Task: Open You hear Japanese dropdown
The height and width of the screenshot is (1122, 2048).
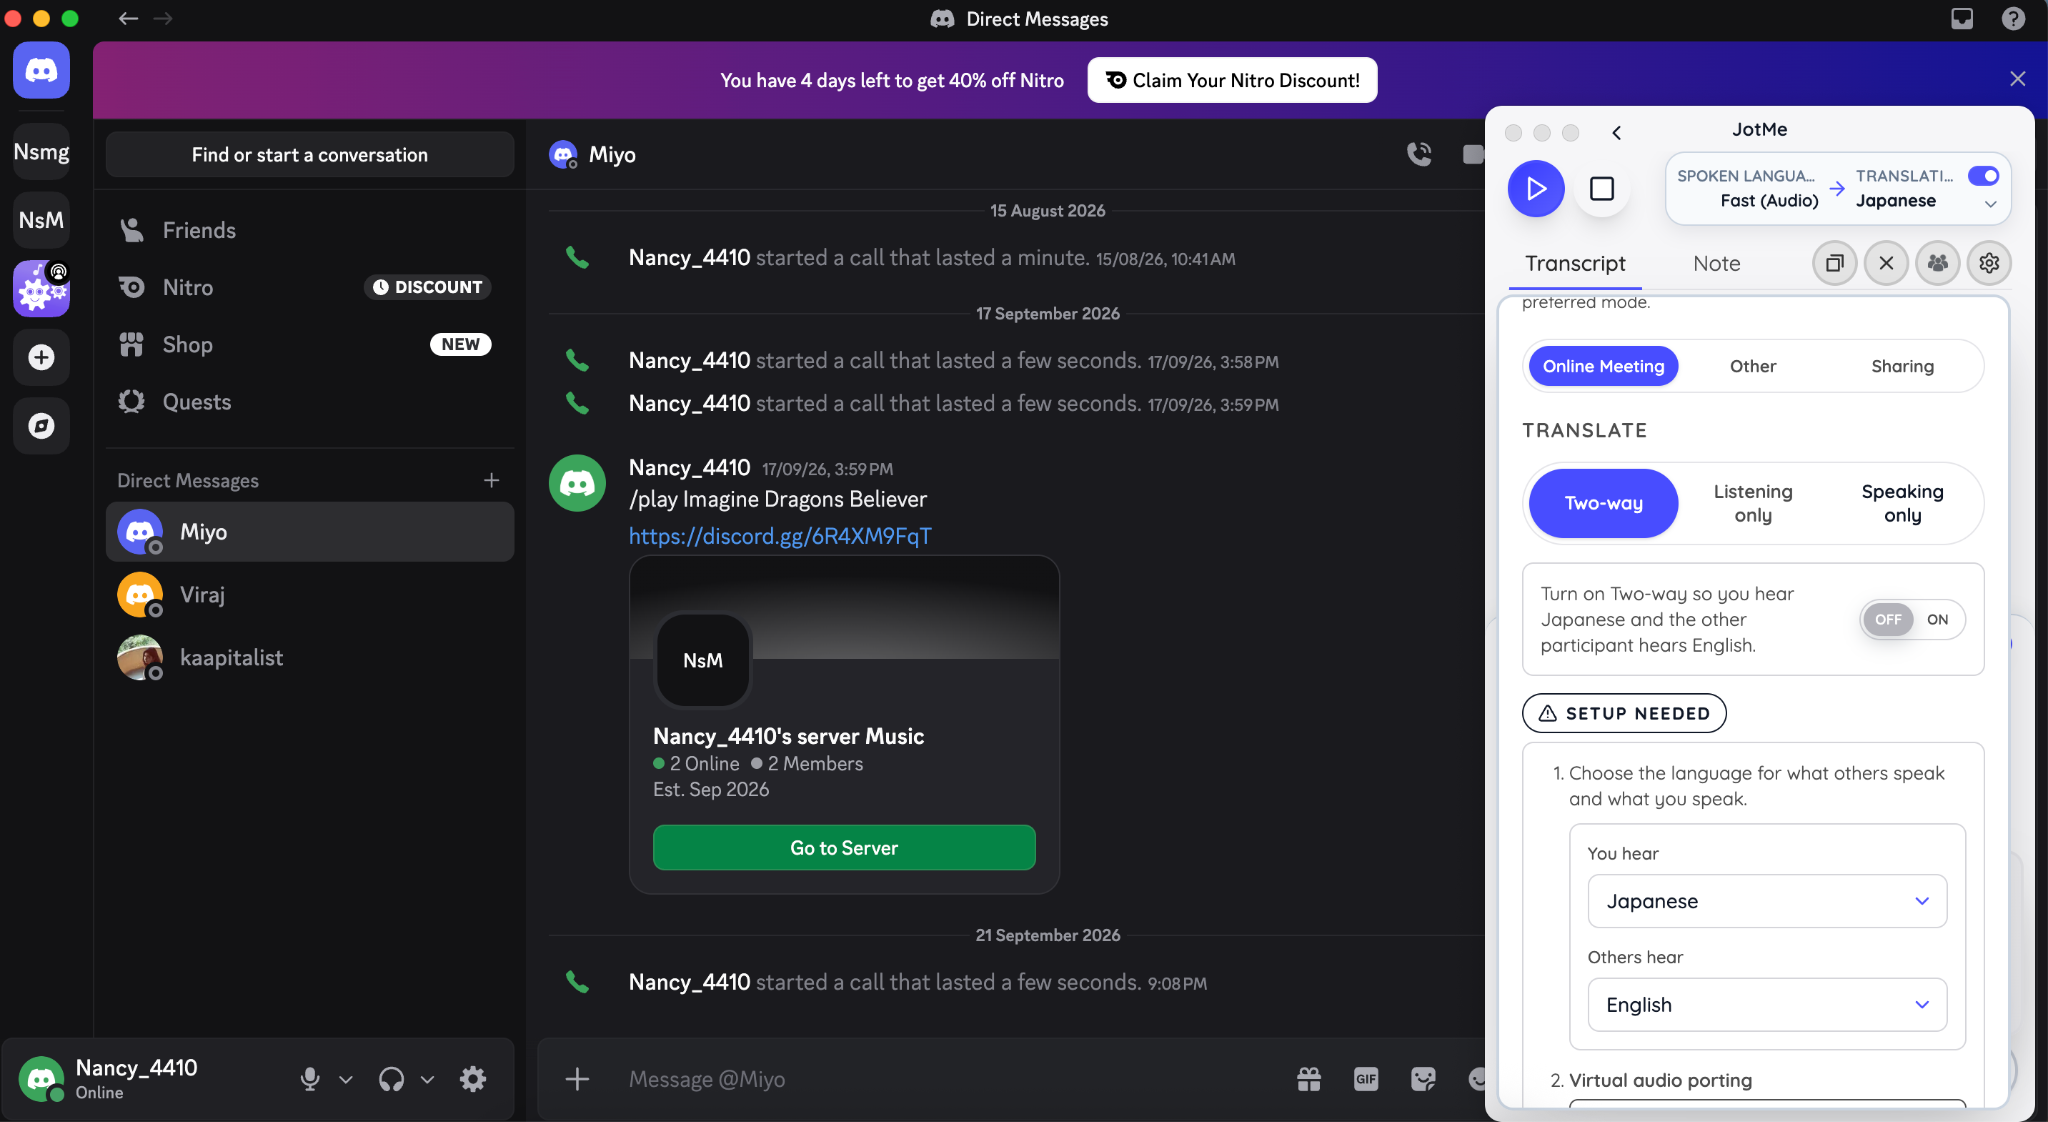Action: pos(1767,901)
